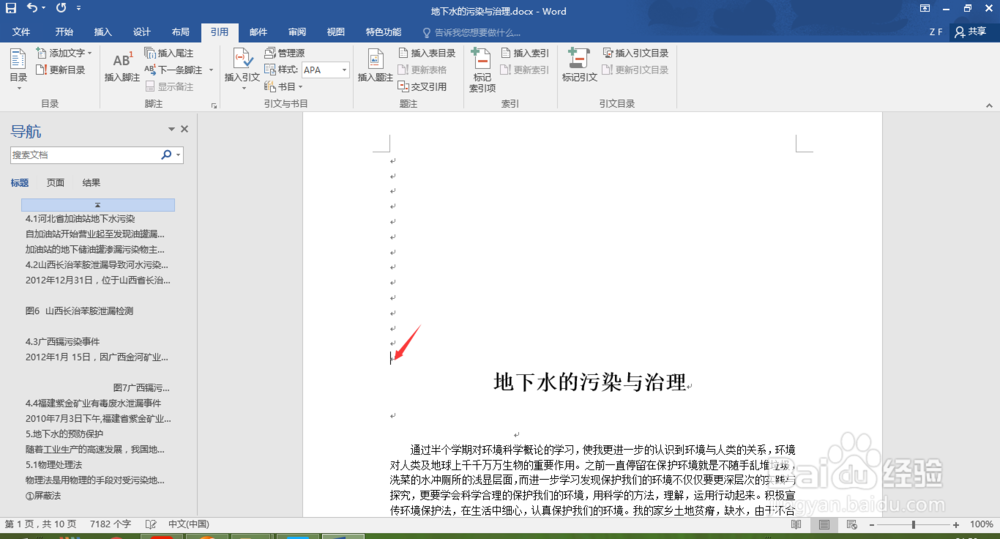Click 插入尾注 insert endnote
Image resolution: width=1000 pixels, height=539 pixels.
[x=169, y=53]
